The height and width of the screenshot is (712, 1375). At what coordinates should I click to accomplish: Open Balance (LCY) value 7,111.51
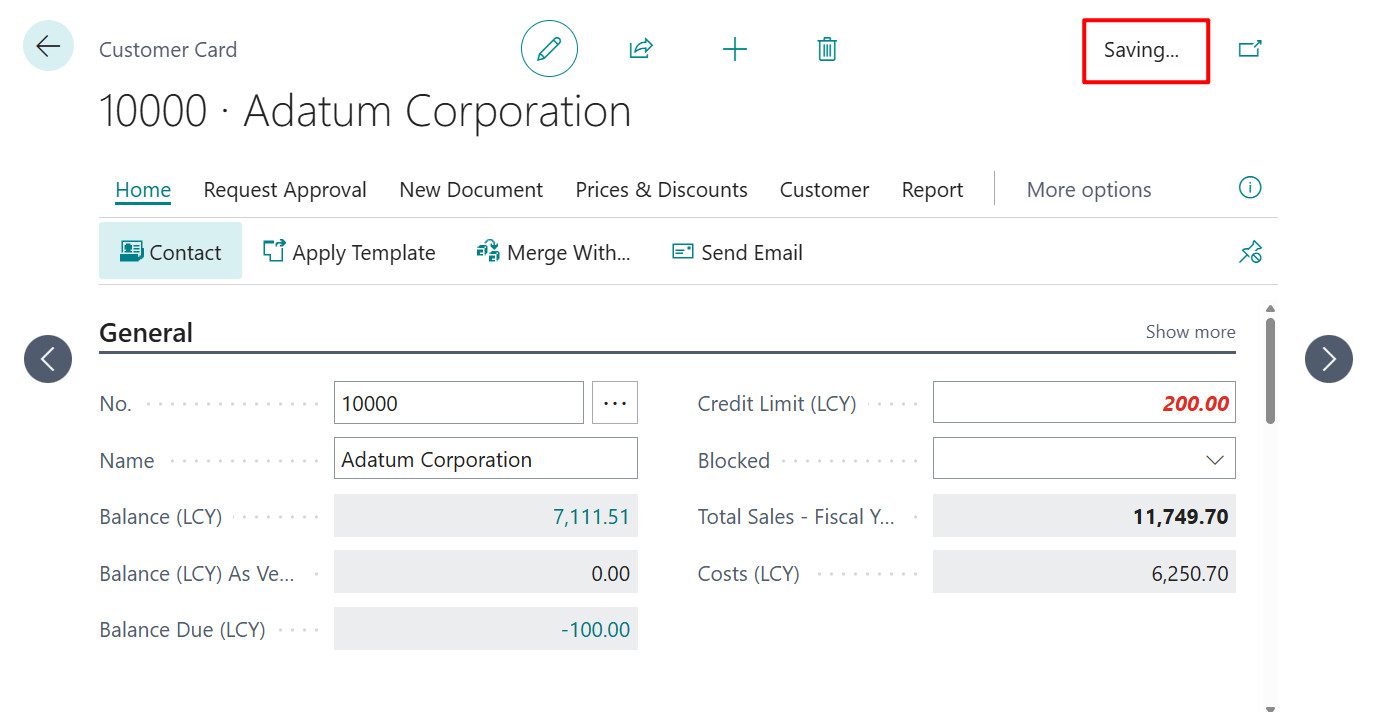point(591,517)
